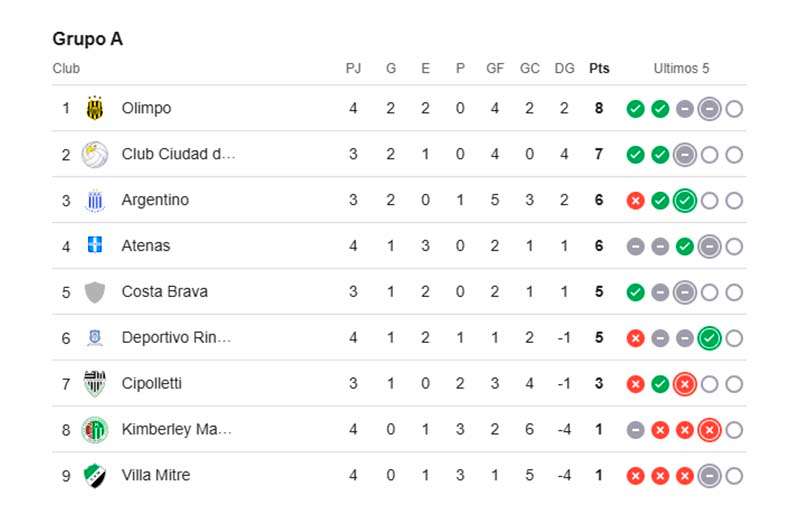Click the Atenas blue cross crest
The width and height of the screenshot is (800, 530).
click(95, 245)
